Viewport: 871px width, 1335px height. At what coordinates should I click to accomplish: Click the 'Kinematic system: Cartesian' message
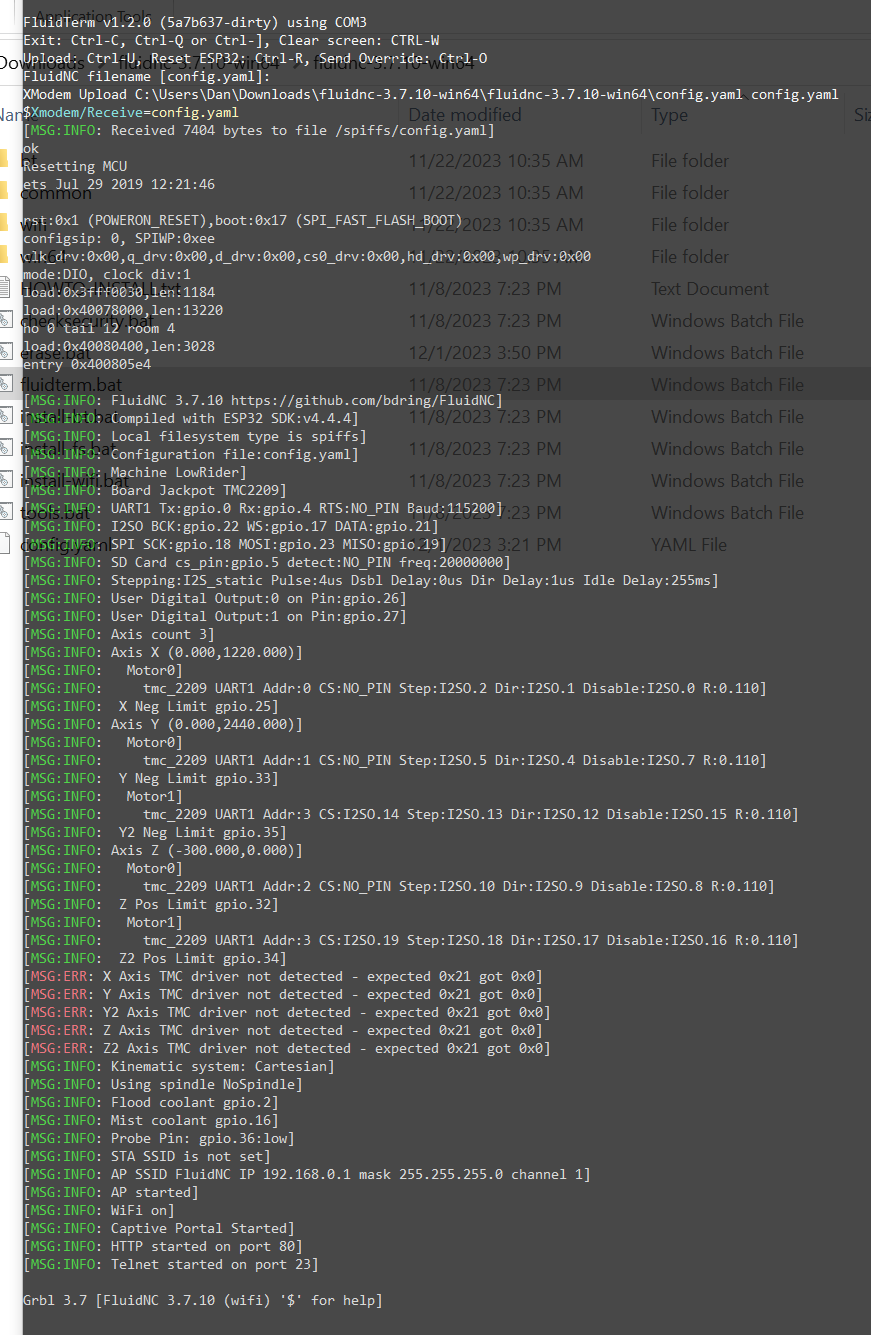[179, 1066]
